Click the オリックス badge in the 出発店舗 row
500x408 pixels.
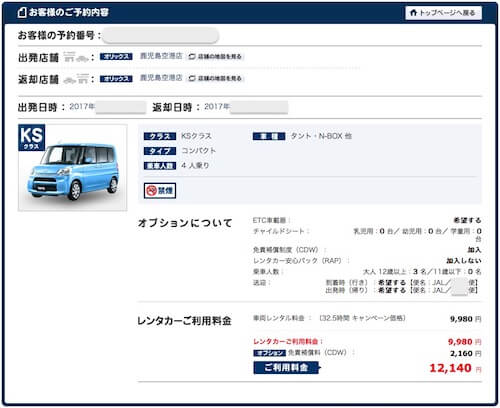[116, 57]
